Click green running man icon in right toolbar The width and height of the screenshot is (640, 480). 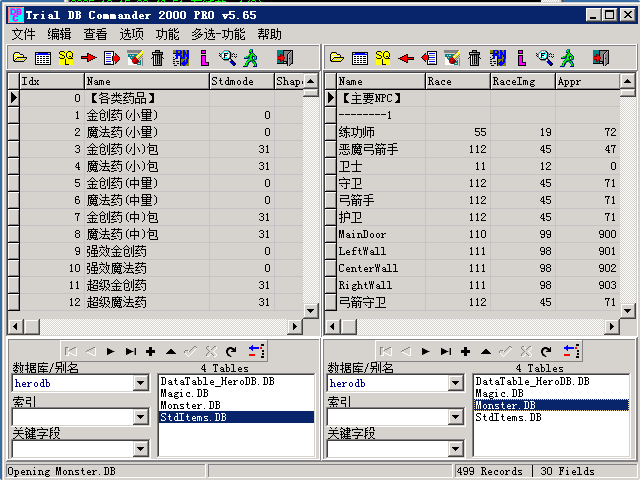[x=567, y=58]
